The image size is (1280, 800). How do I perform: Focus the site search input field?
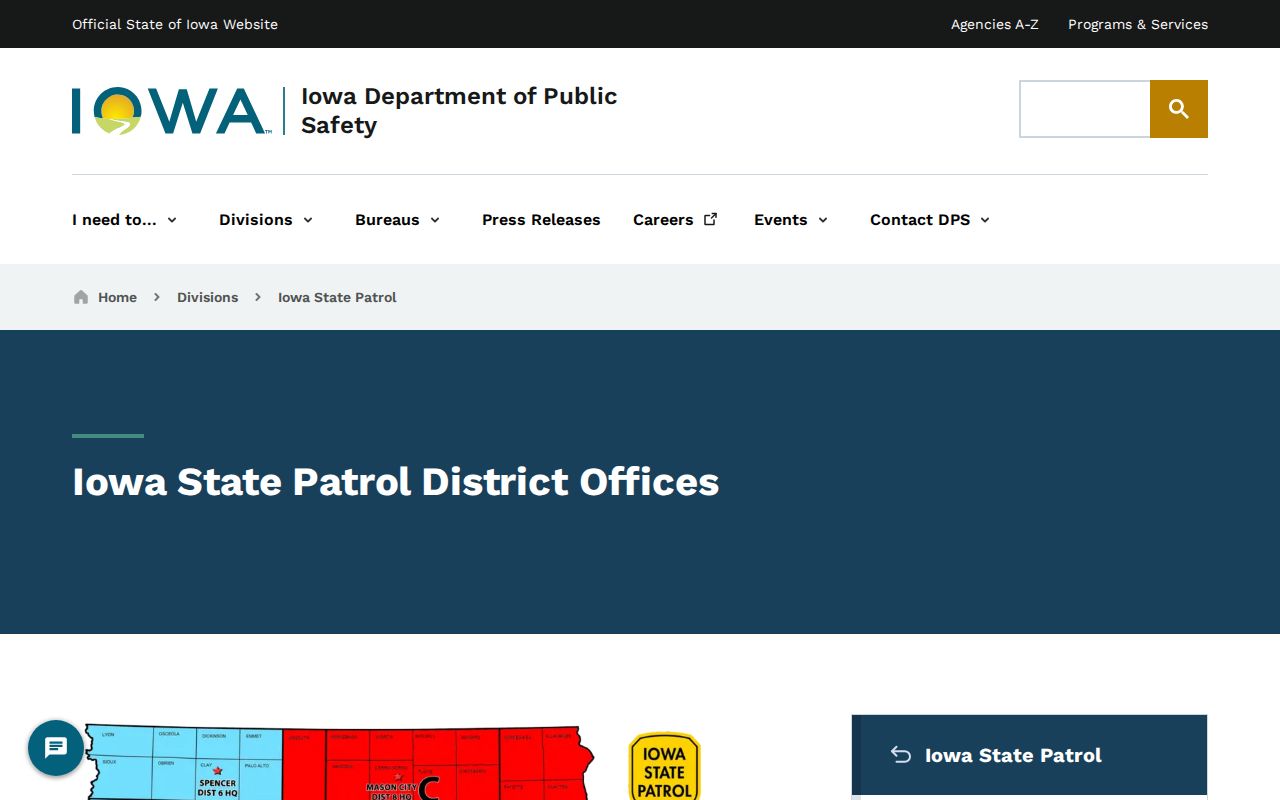(x=1085, y=109)
